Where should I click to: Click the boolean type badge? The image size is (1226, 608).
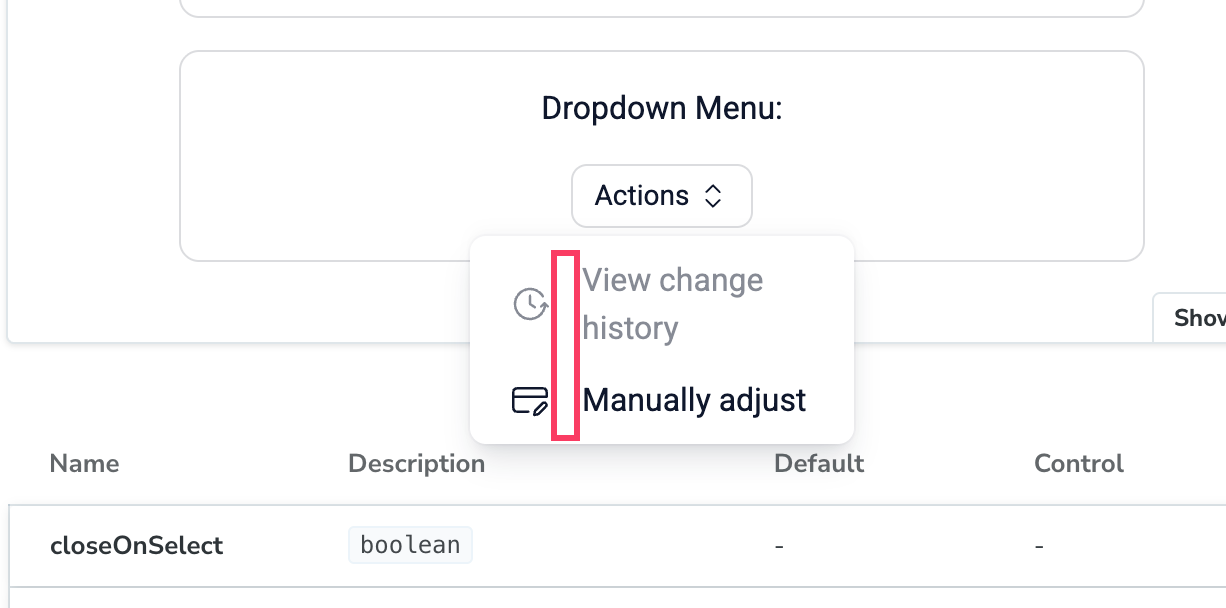[x=410, y=546]
